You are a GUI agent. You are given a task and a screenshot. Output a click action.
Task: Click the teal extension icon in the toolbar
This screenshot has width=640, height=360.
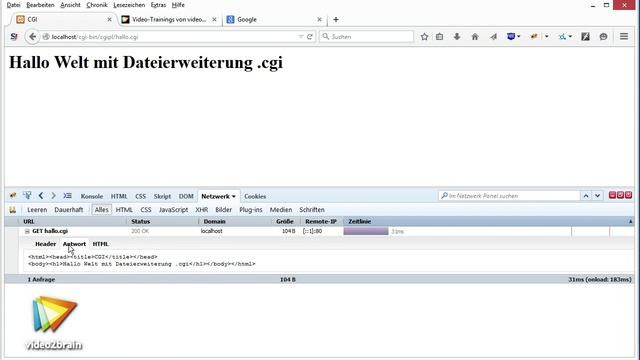point(562,37)
